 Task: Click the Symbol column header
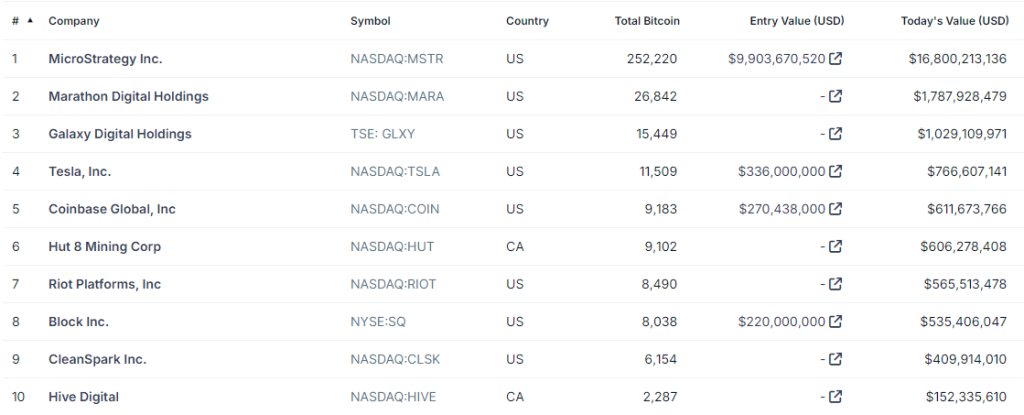tap(370, 21)
